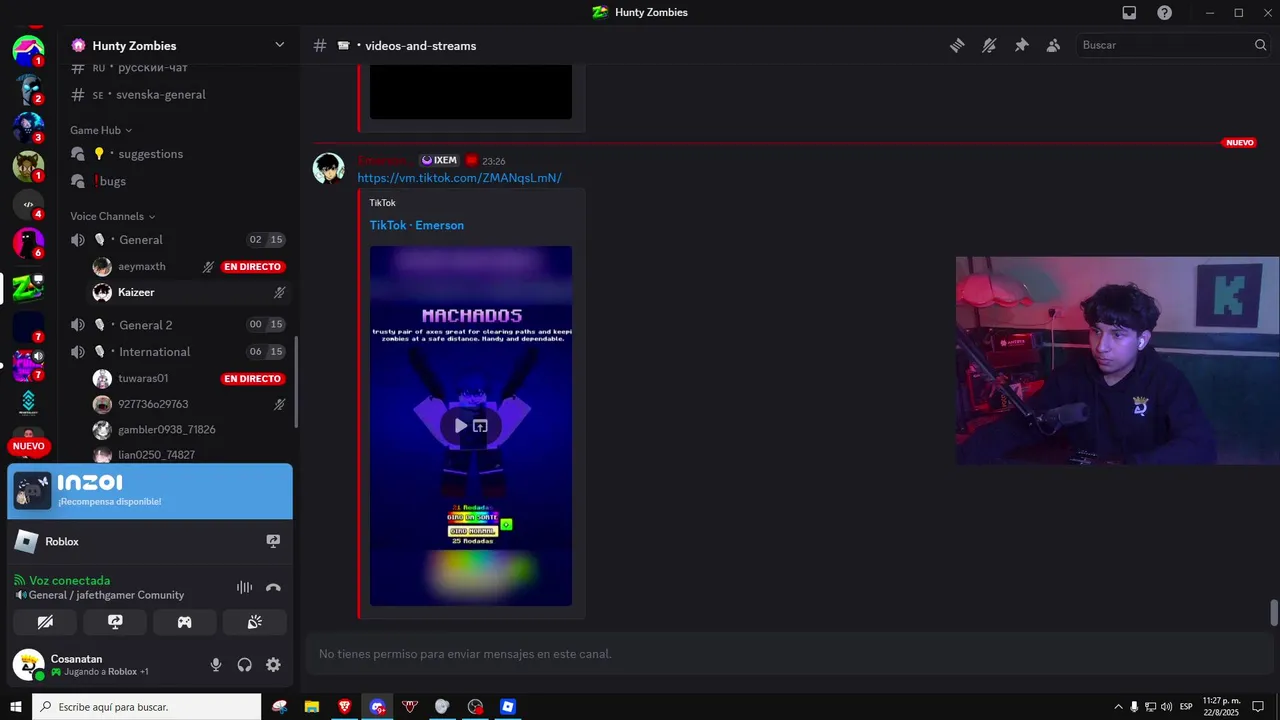Viewport: 1280px width, 720px height.
Task: Open the inZOI reward banner
Action: (150, 491)
